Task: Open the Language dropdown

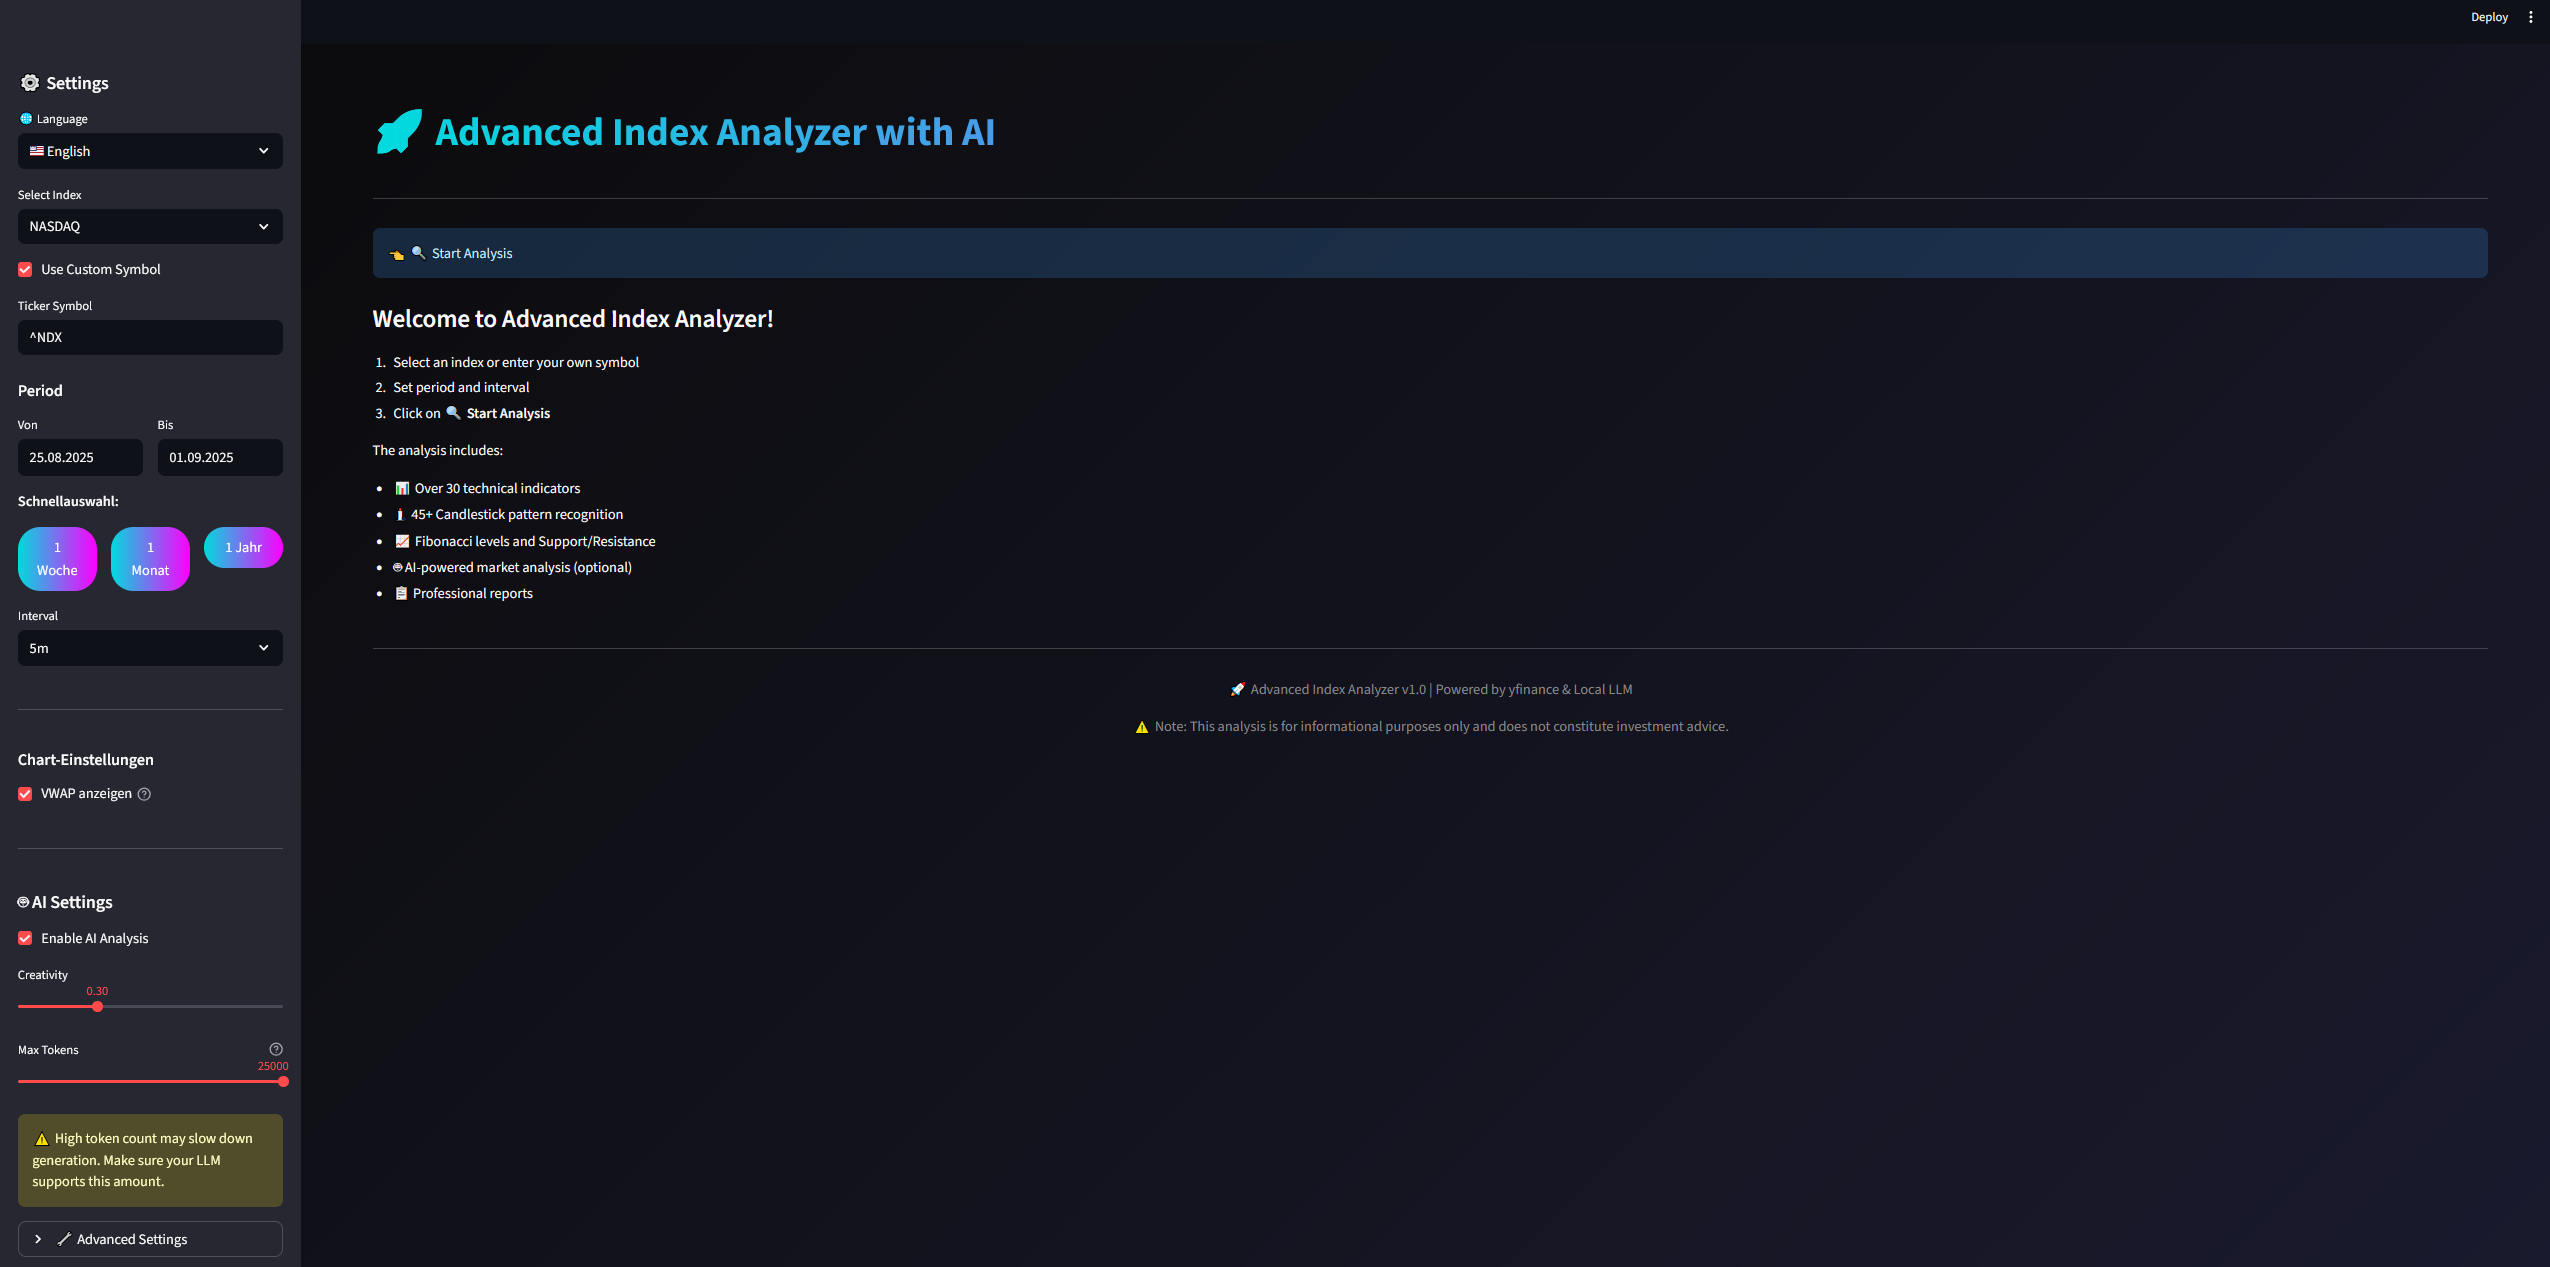Action: 150,151
